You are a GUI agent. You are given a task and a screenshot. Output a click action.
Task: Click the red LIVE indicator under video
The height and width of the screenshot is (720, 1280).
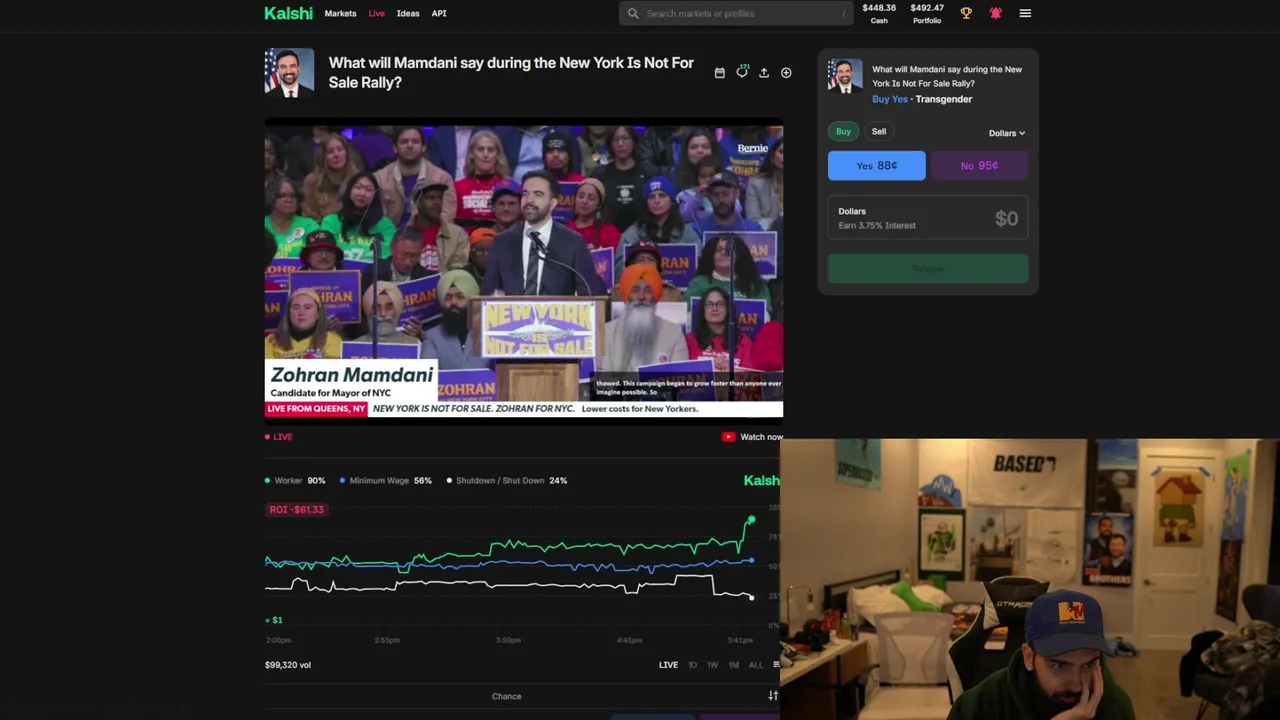click(x=279, y=437)
